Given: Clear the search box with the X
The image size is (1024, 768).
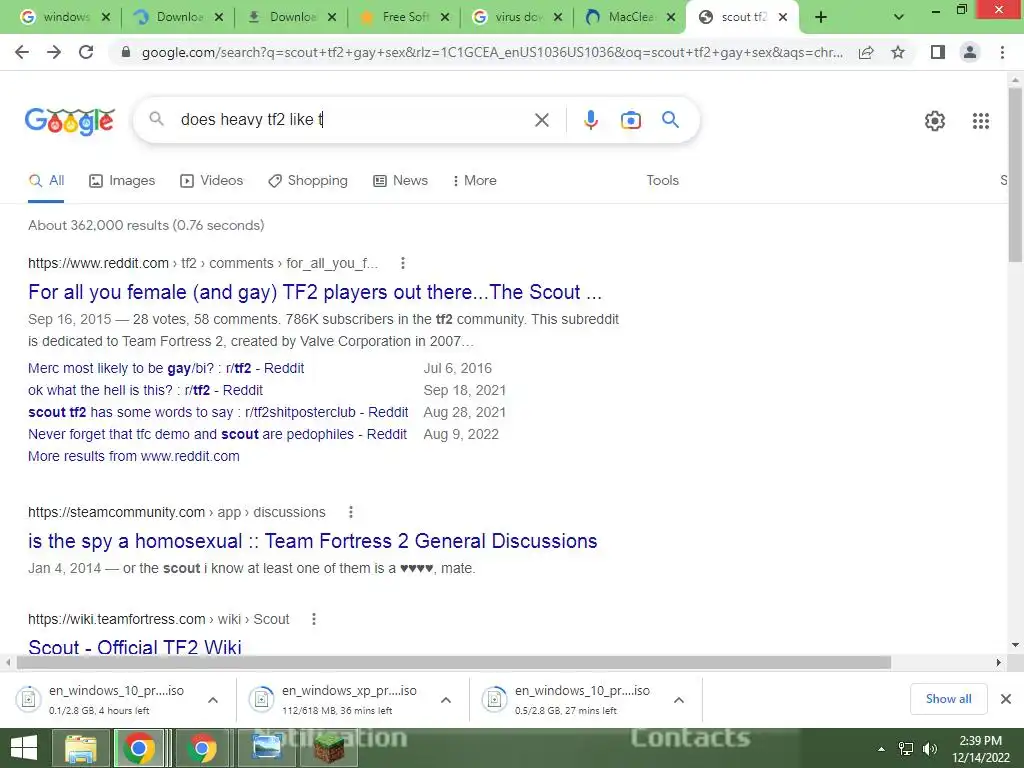Looking at the screenshot, I should point(541,120).
